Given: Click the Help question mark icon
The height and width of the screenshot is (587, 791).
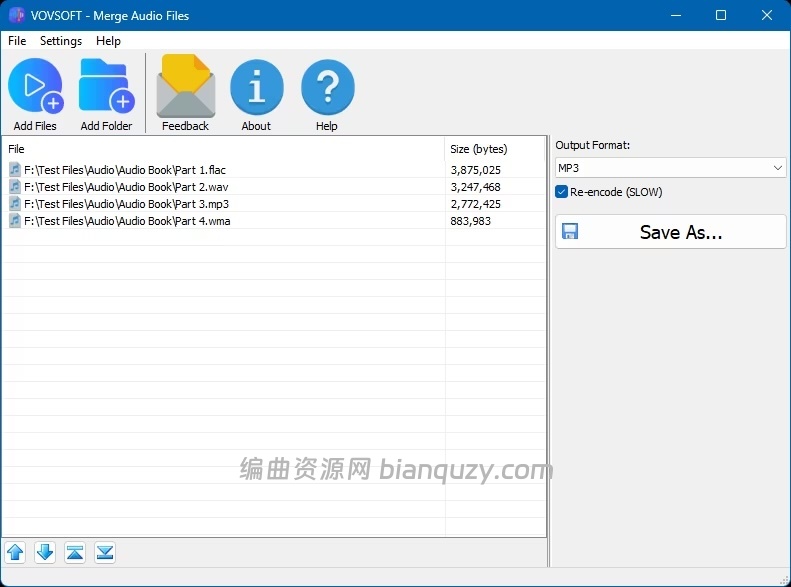Looking at the screenshot, I should click(327, 87).
